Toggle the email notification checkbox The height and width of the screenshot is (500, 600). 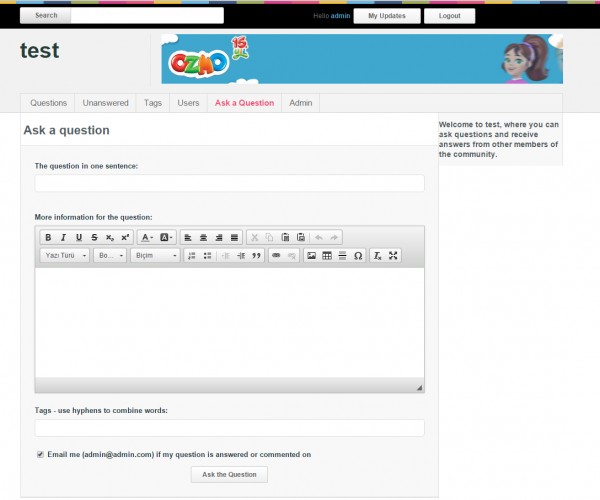[x=40, y=454]
